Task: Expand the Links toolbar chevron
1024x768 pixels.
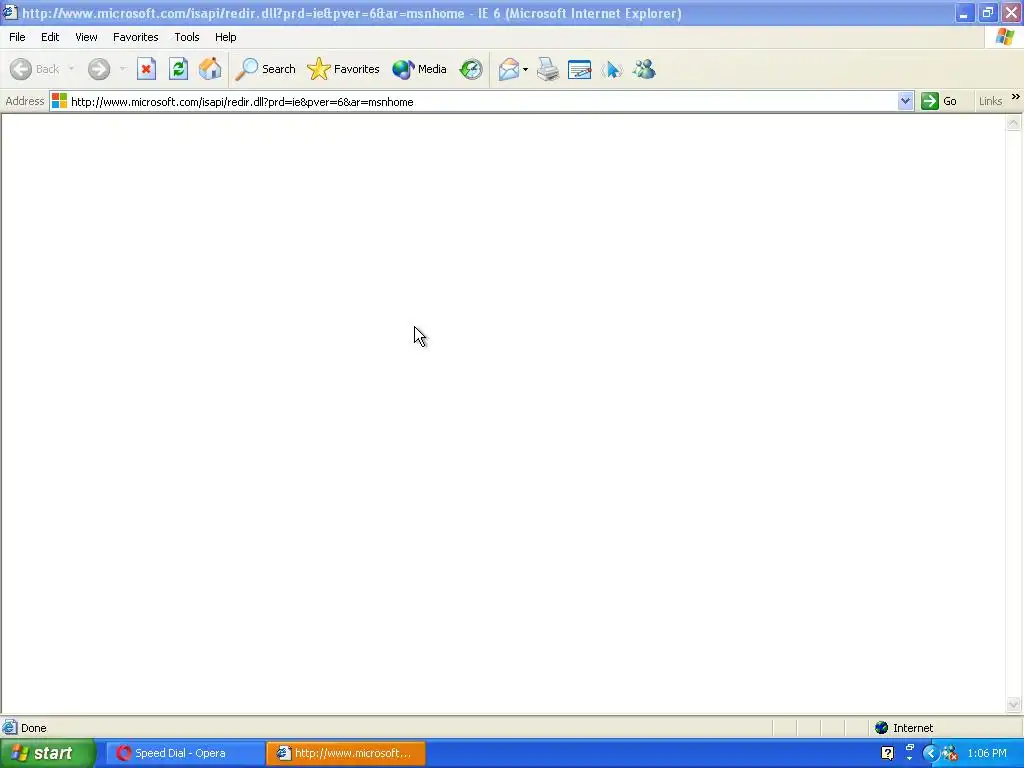Action: pyautogui.click(x=1016, y=97)
